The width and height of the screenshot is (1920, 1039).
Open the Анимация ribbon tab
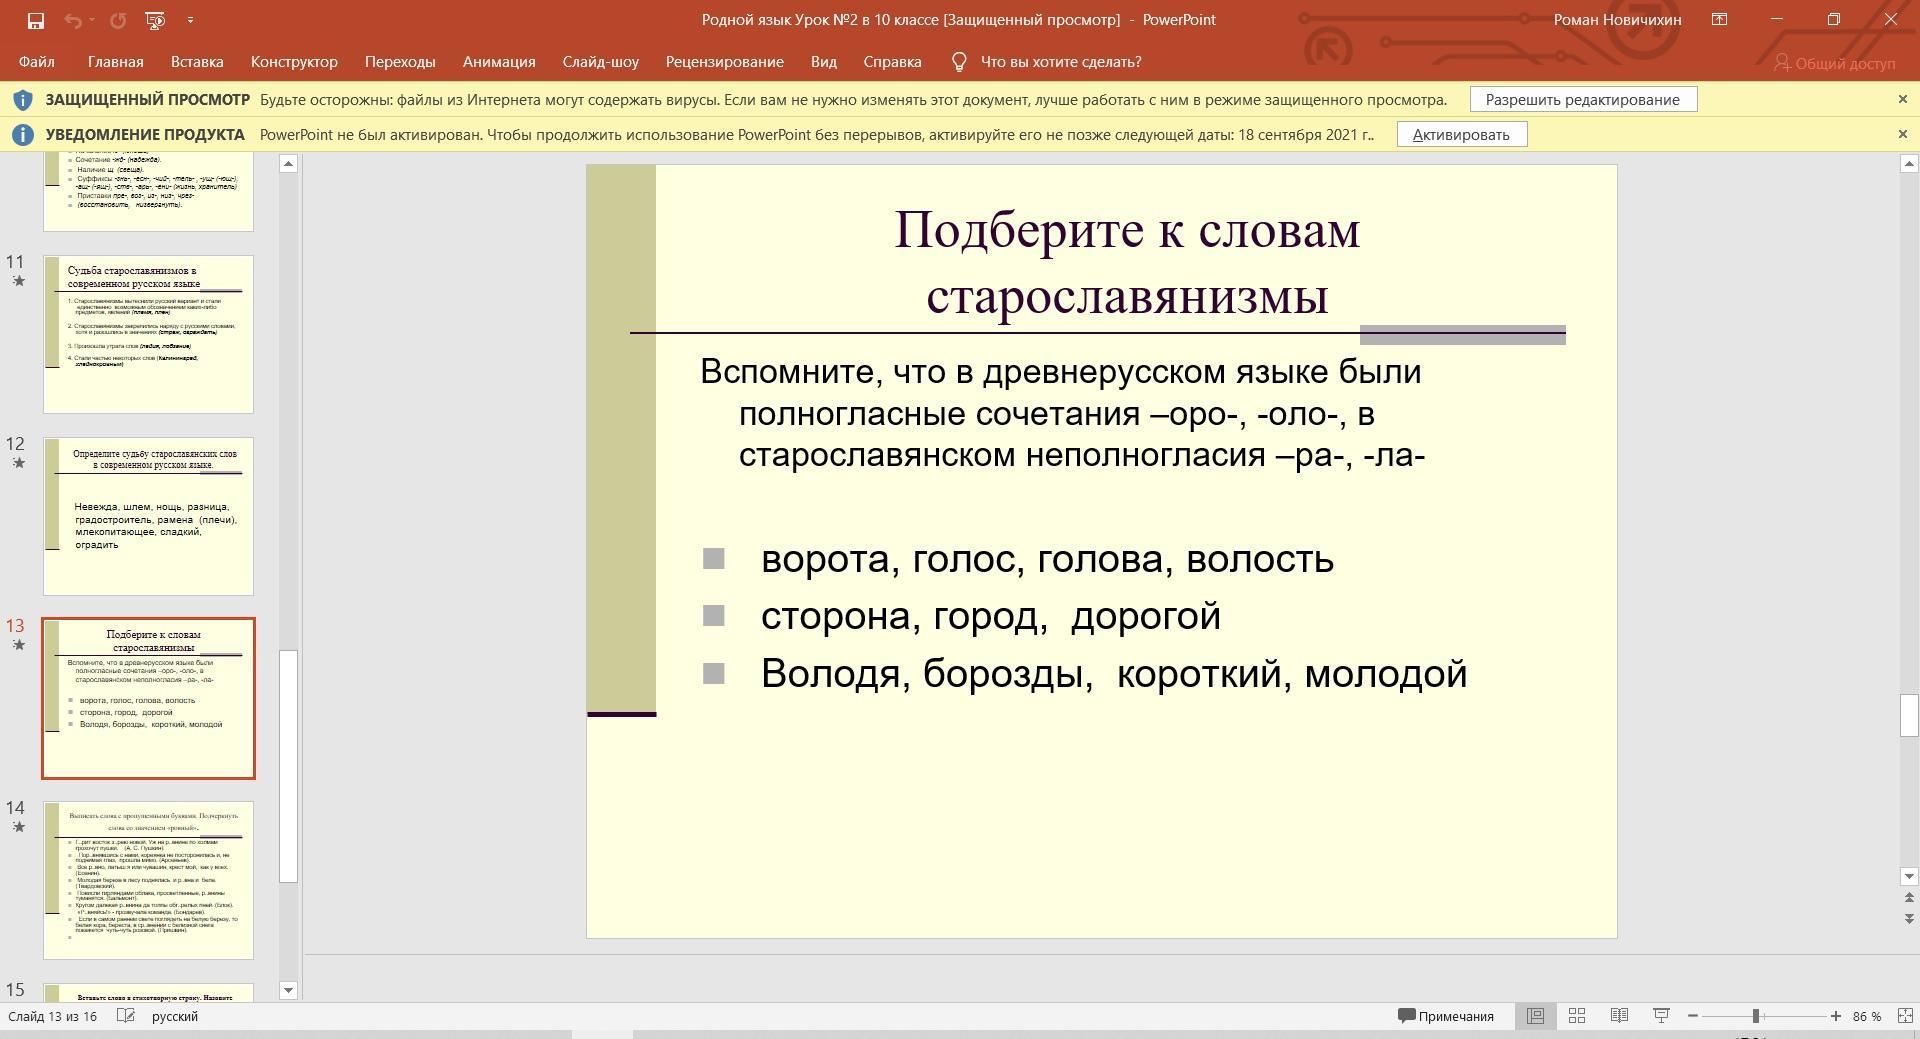498,62
